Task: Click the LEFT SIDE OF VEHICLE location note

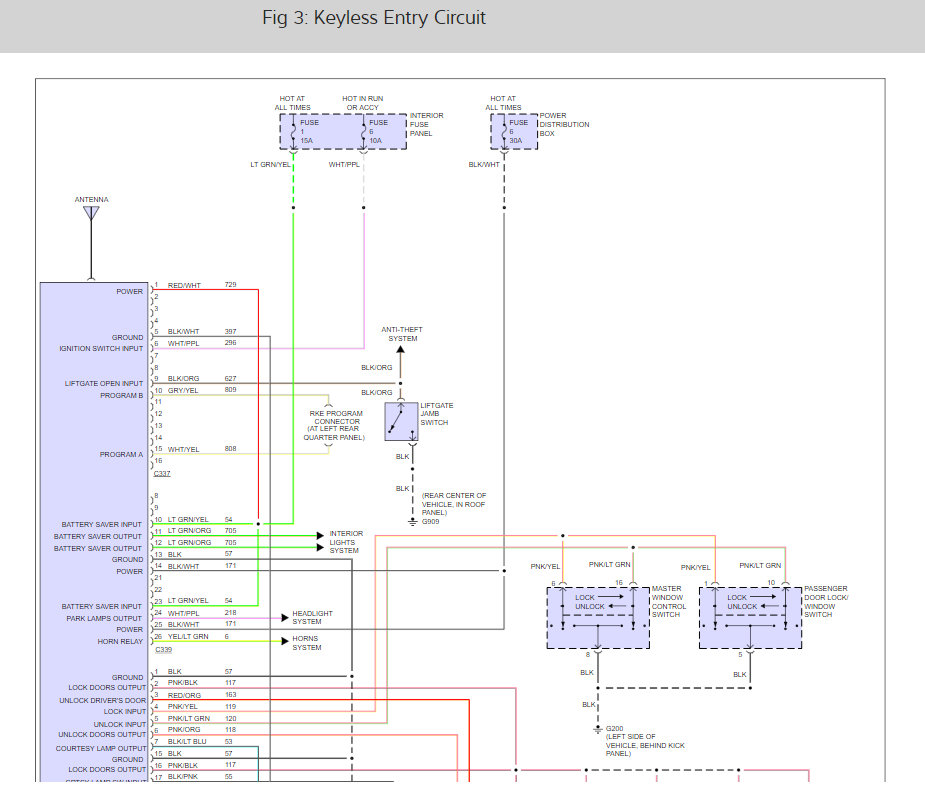Action: point(645,745)
